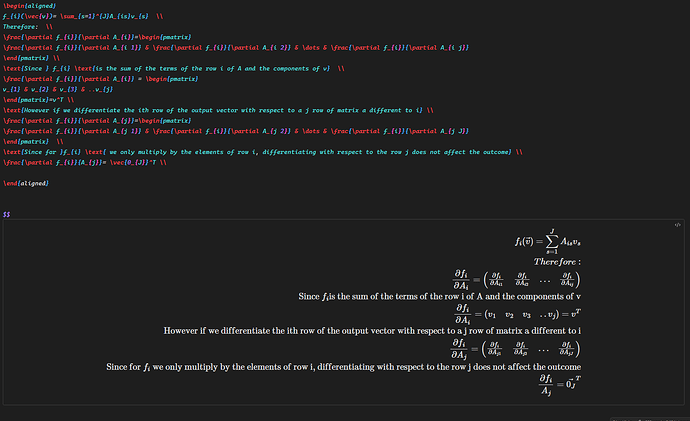This screenshot has width=690, height=421.
Task: Click rendered sentence starting 'However if we differentiate'
Action: pos(372,330)
